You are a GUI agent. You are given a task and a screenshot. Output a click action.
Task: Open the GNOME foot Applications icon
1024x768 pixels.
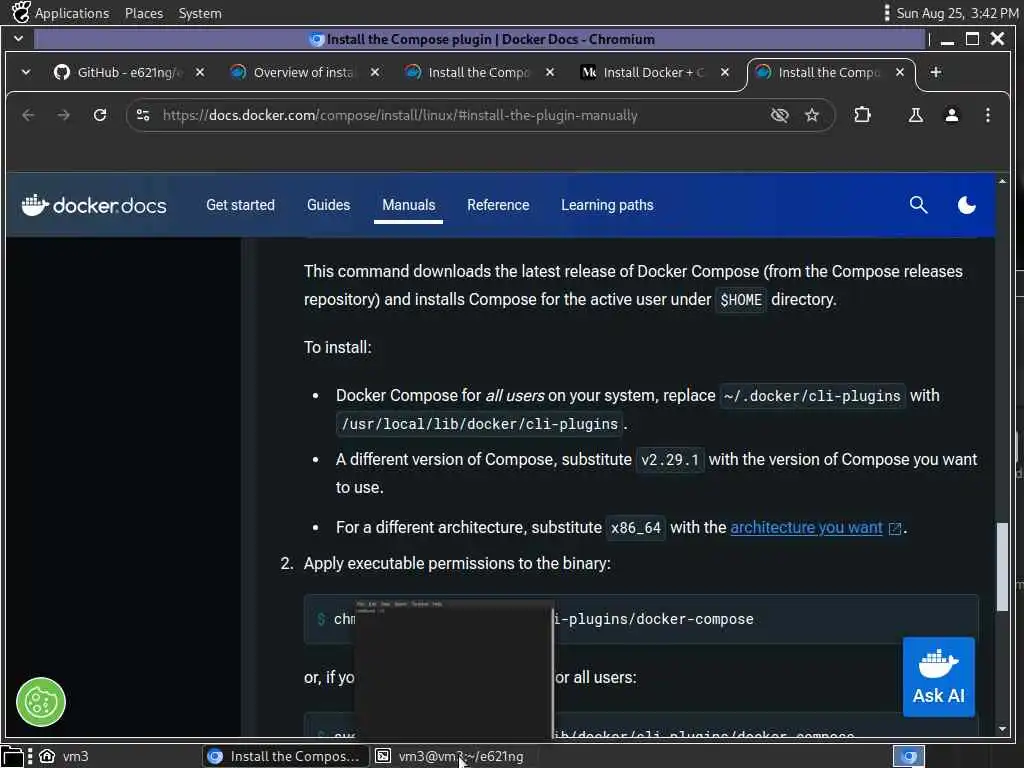pos(21,12)
